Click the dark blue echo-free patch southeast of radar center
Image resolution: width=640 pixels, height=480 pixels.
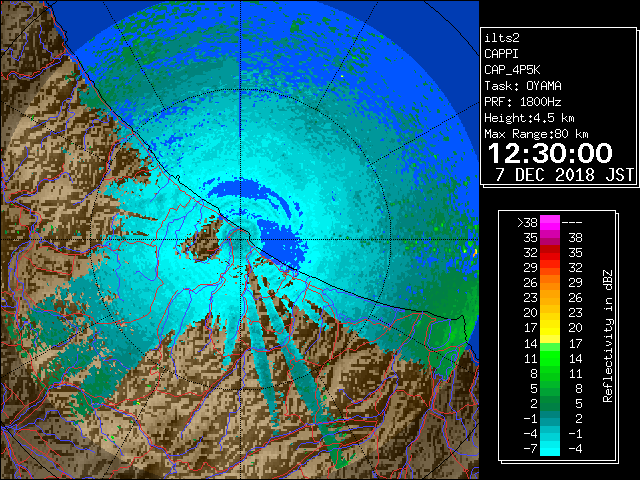[284, 245]
